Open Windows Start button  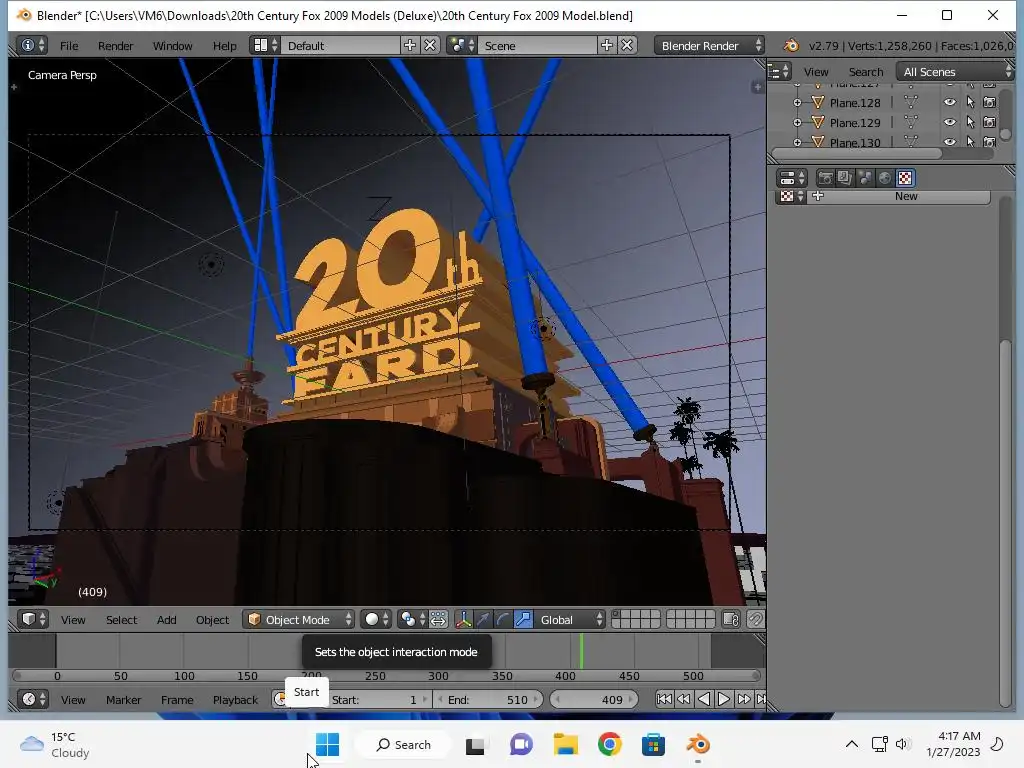pyautogui.click(x=327, y=744)
